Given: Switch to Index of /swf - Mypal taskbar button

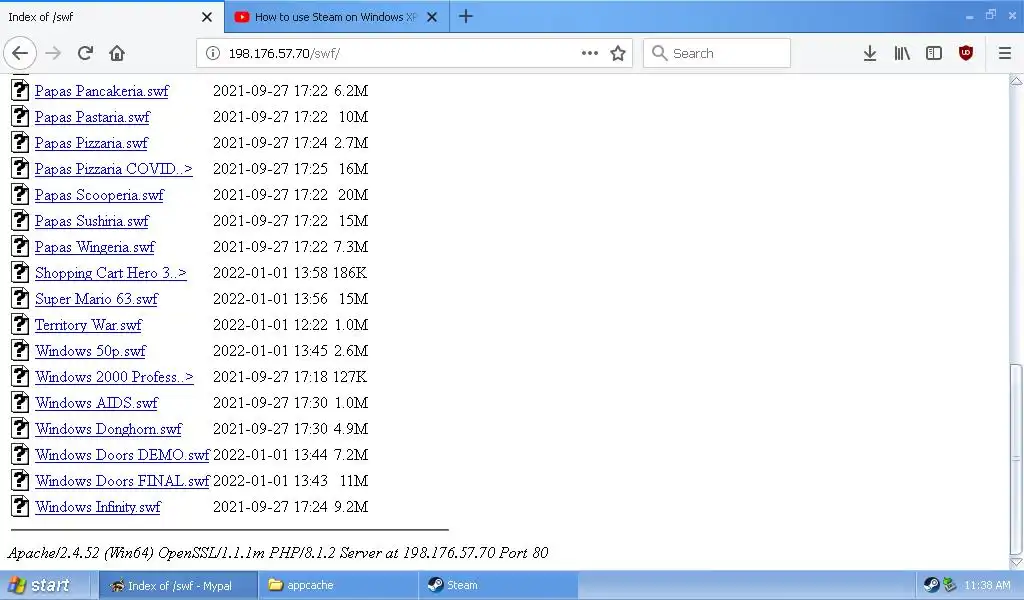Looking at the screenshot, I should pos(178,586).
